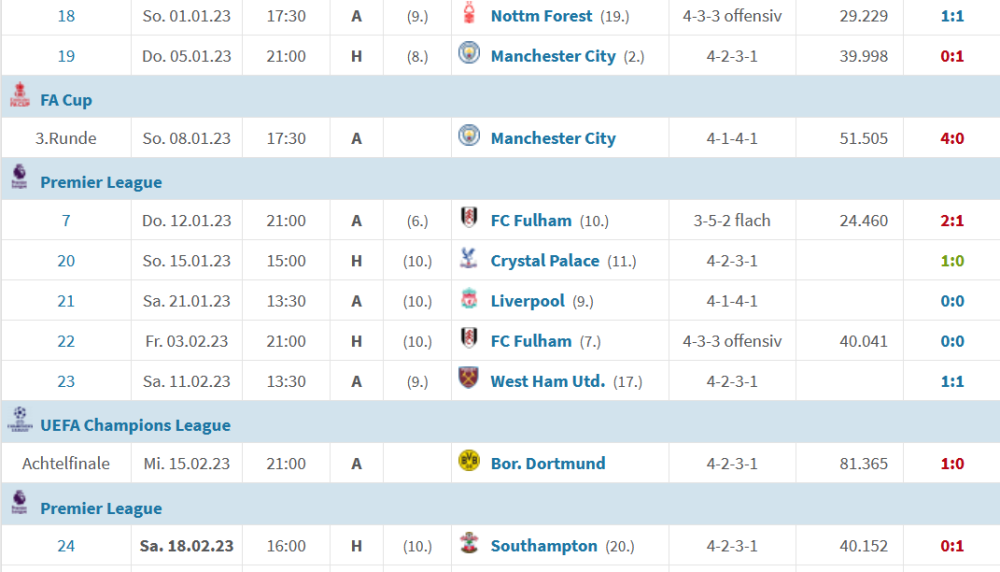
Task: Open the Southampton 0:1 result
Action: (952, 546)
